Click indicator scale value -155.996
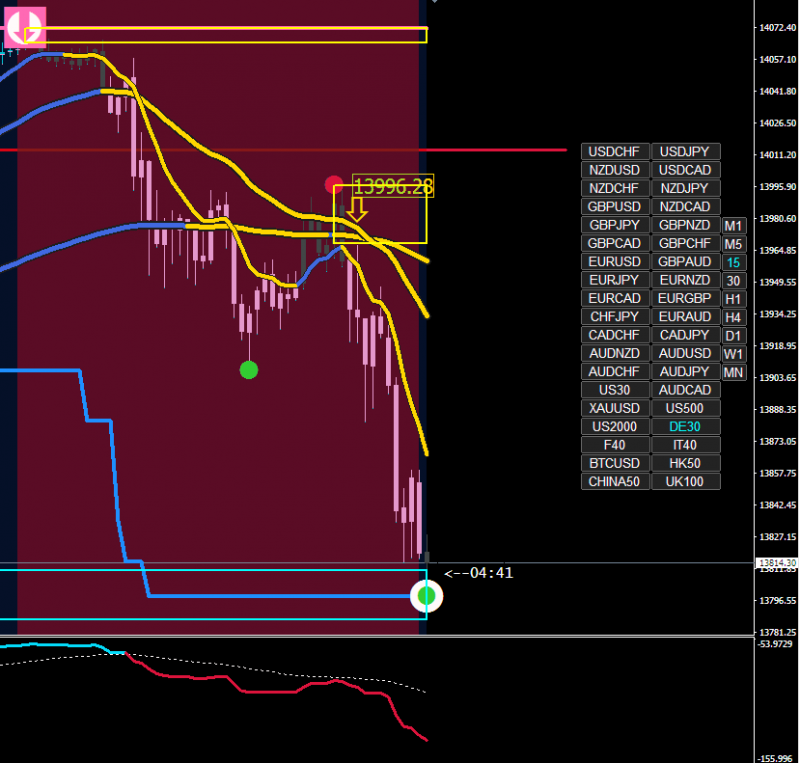800x763 pixels. [776, 758]
